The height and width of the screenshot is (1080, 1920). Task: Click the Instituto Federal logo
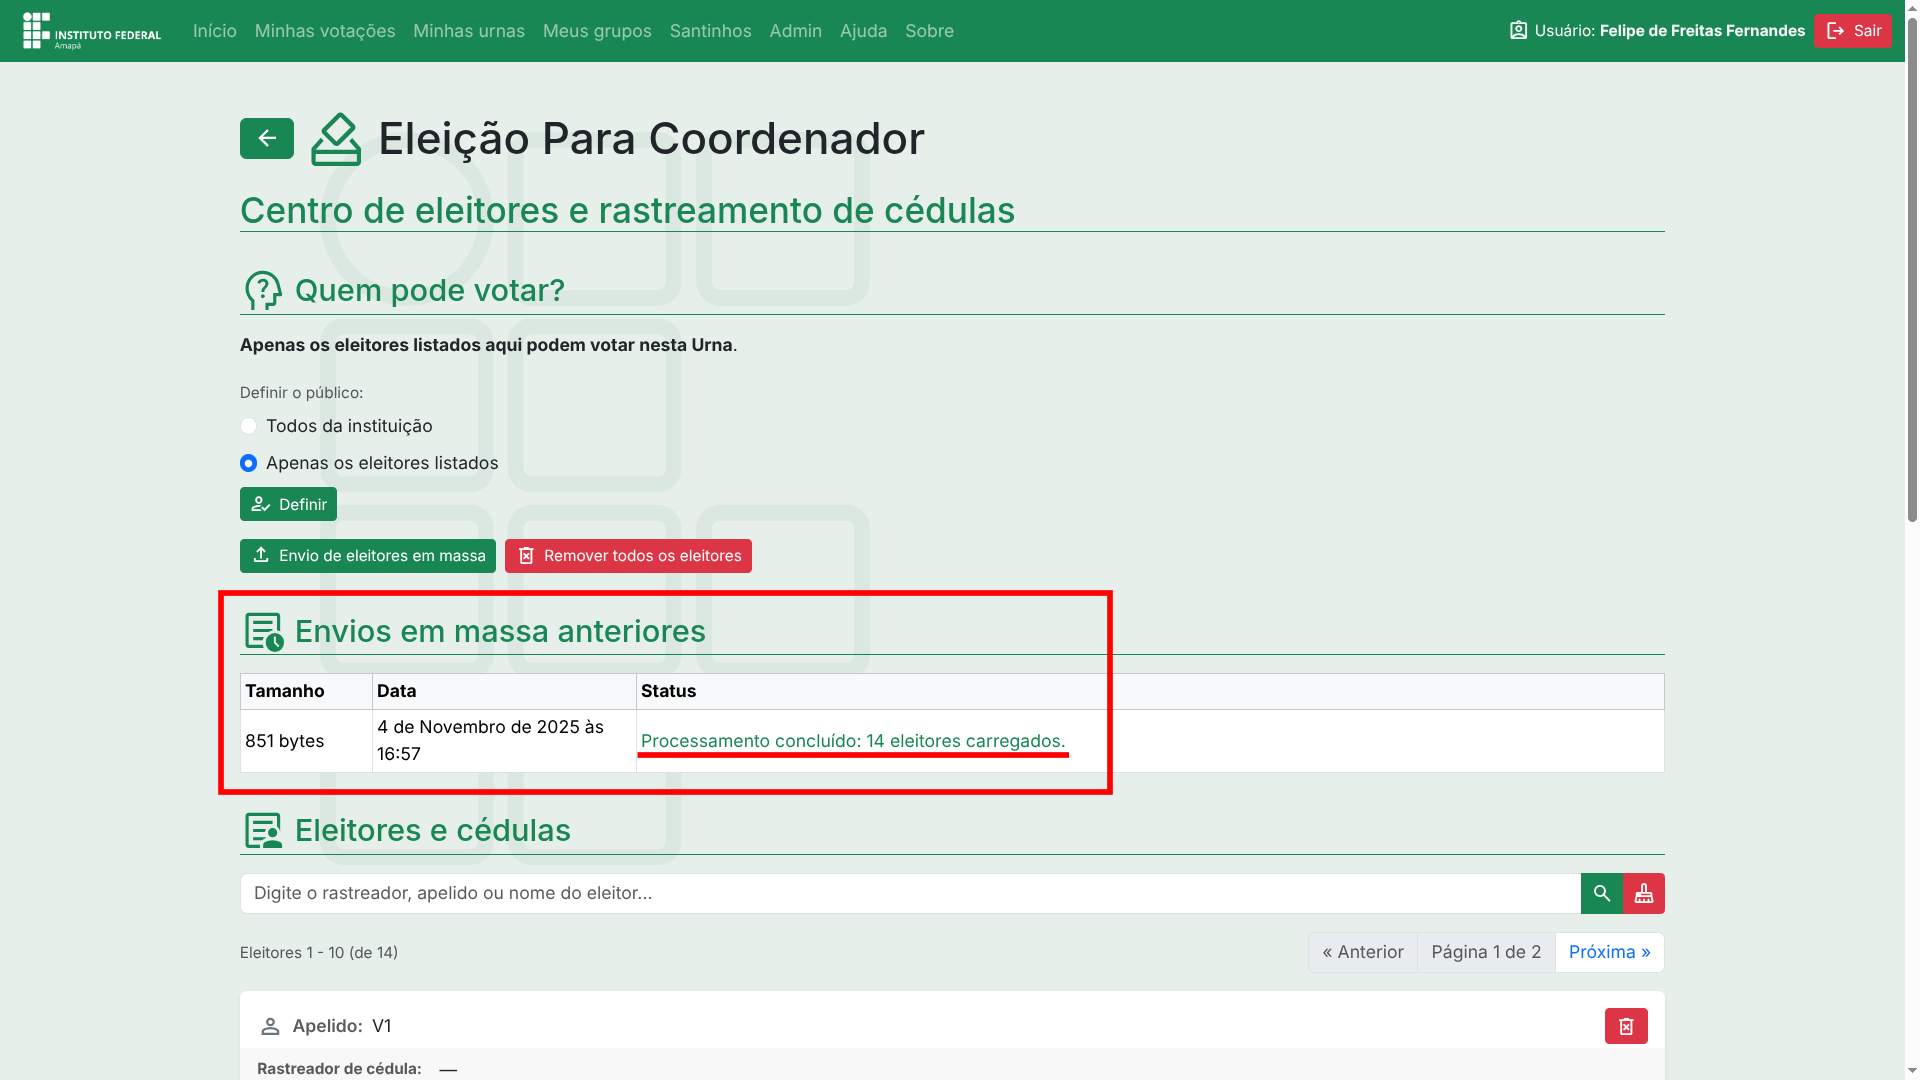[91, 31]
